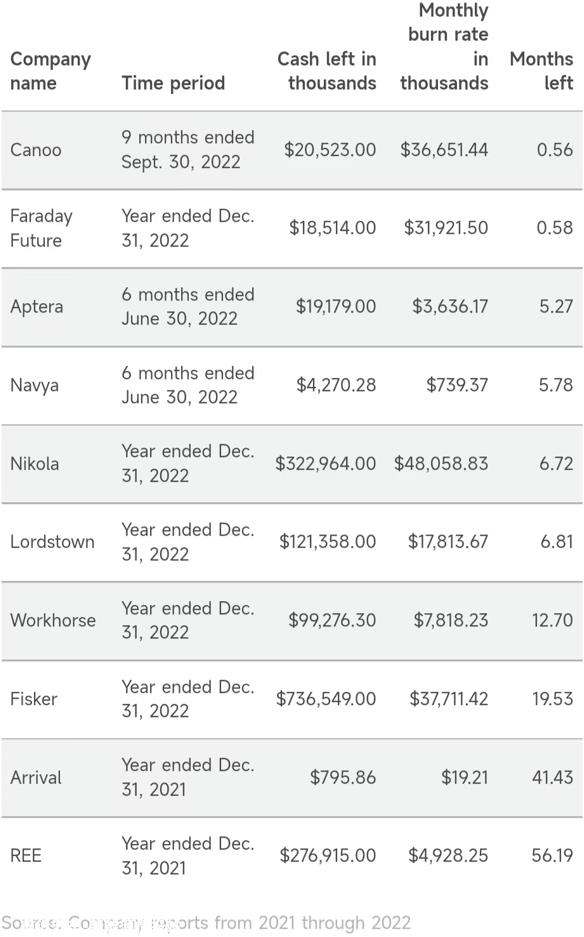Viewport: 584px width, 937px height.
Task: Click Arrival burn rate $19.21
Action: (464, 777)
